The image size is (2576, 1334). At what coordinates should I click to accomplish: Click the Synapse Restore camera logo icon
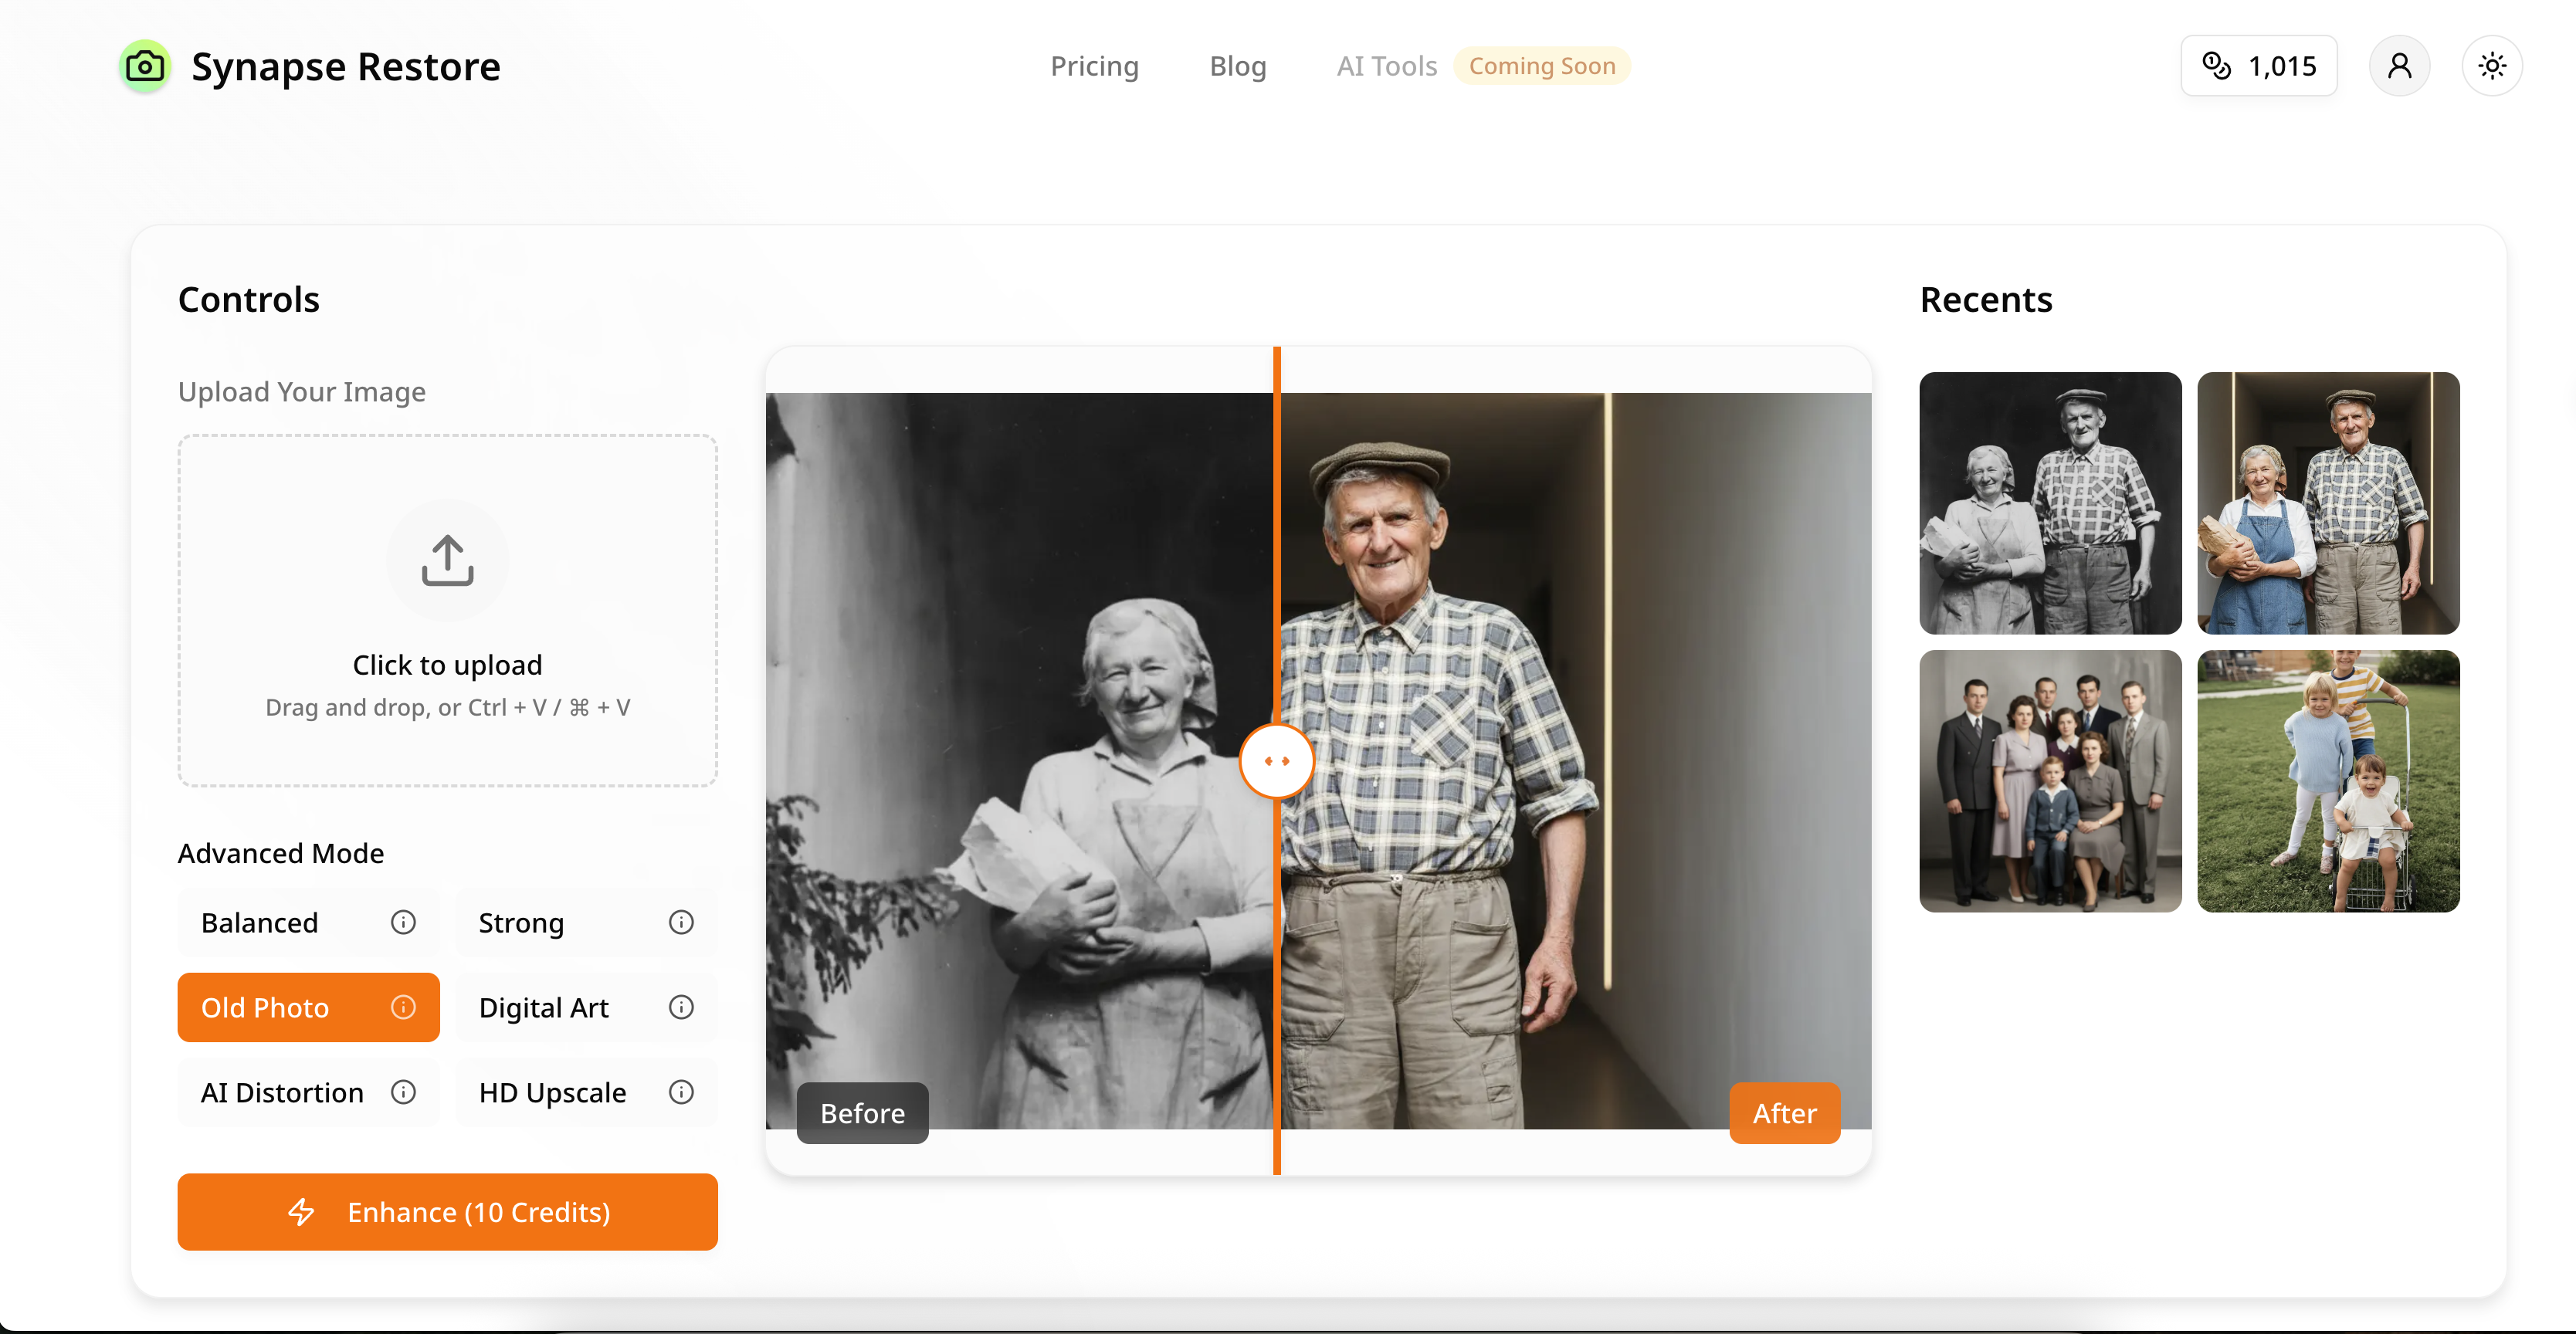146,67
